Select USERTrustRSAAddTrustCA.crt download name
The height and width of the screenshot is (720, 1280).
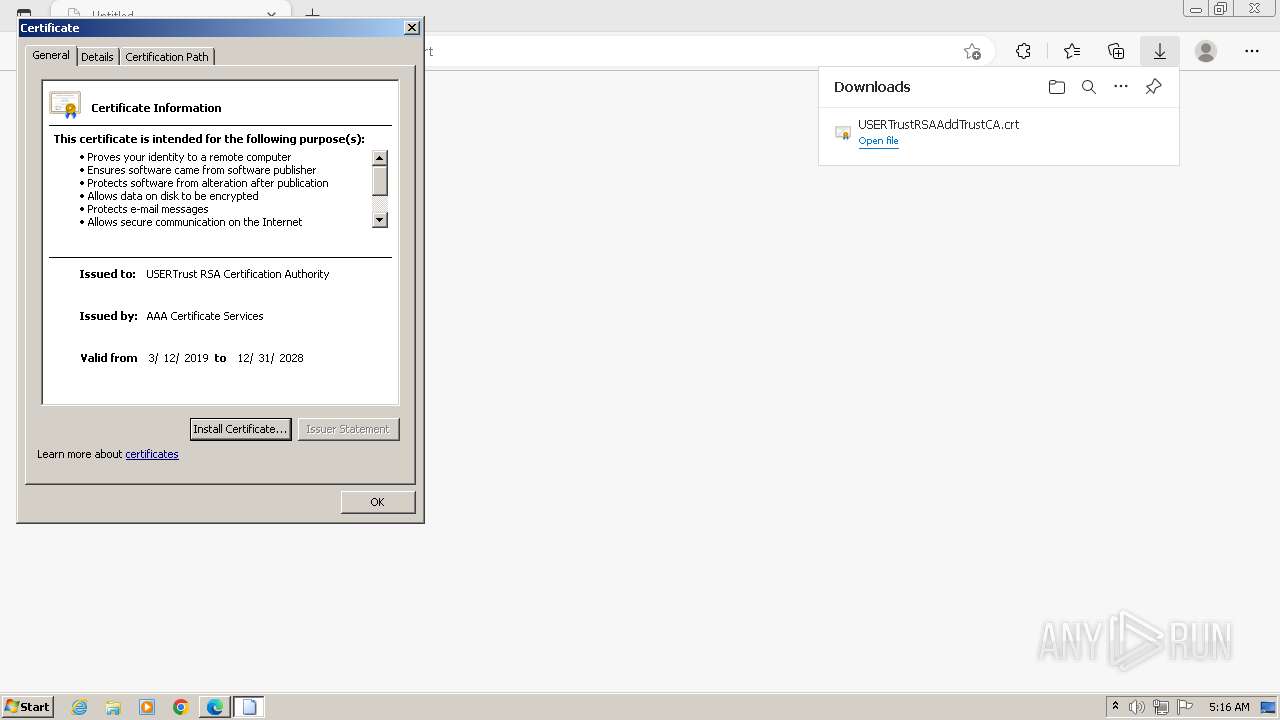[x=938, y=125]
